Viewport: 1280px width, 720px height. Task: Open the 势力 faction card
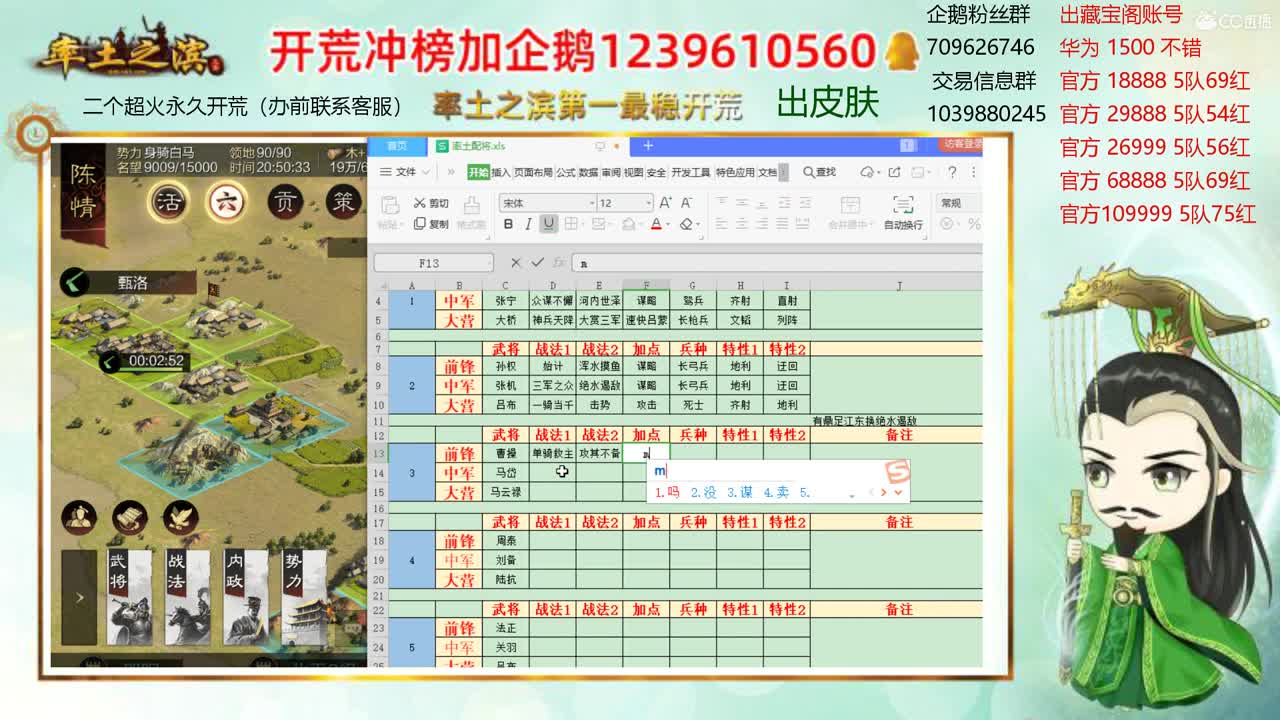[304, 597]
